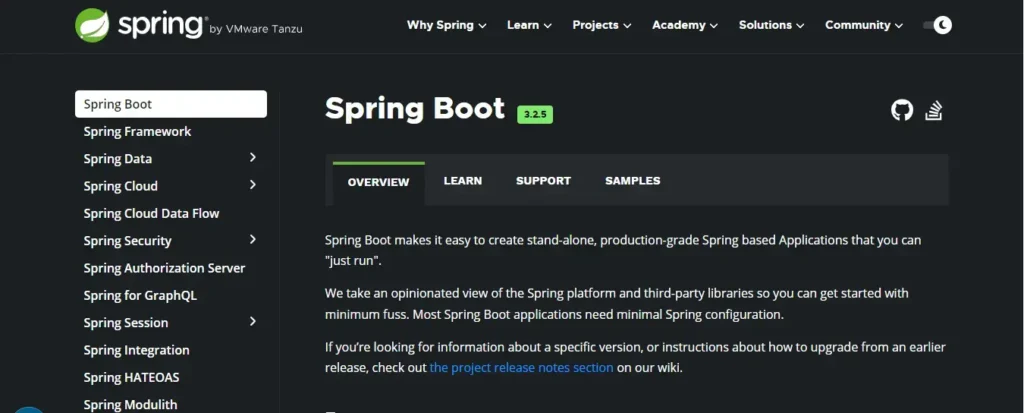Switch to the SUPPORT tab

(543, 181)
